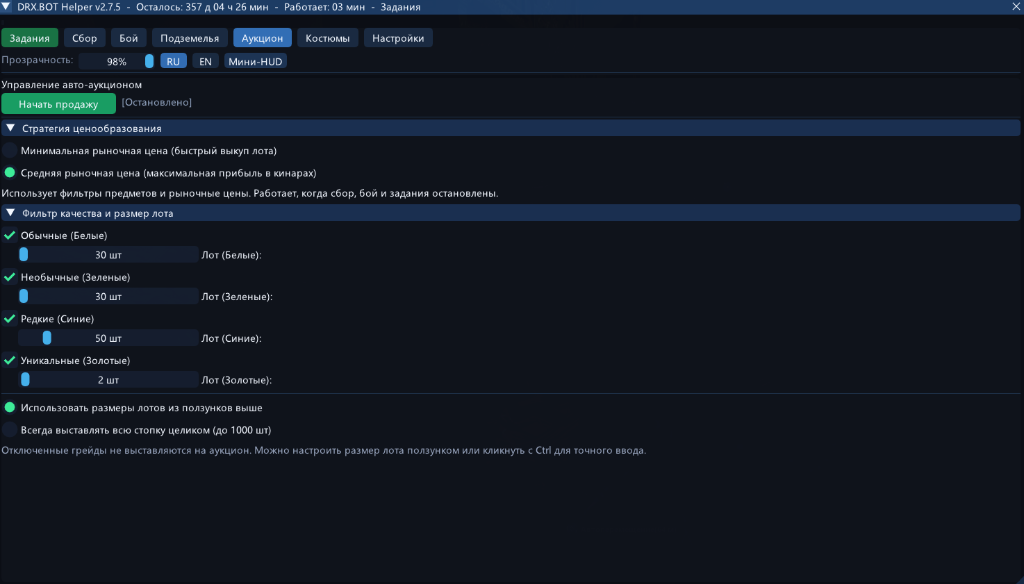Switch interface language to RU
This screenshot has width=1024, height=584.
(173, 61)
